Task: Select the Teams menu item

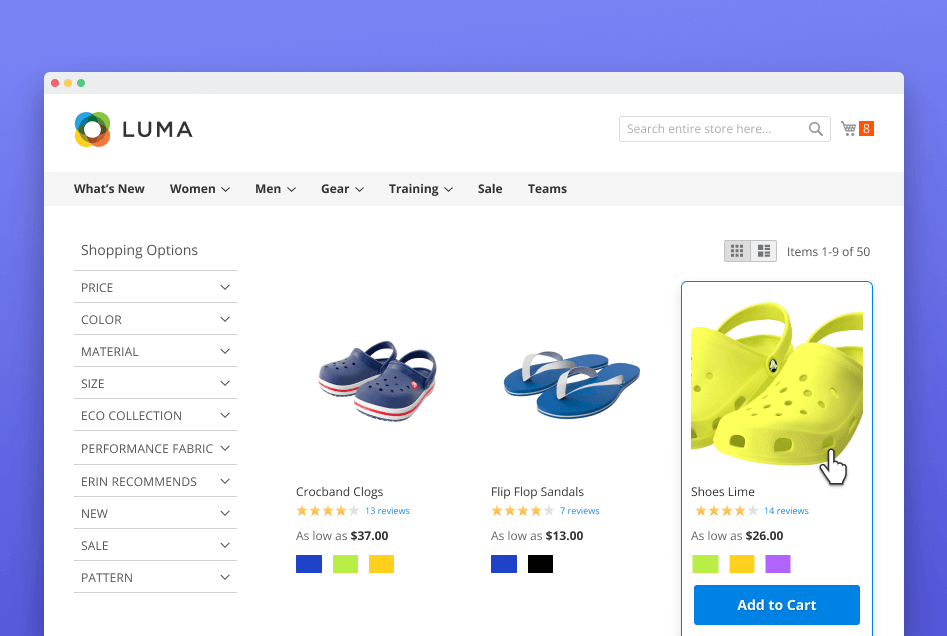Action: pos(547,188)
